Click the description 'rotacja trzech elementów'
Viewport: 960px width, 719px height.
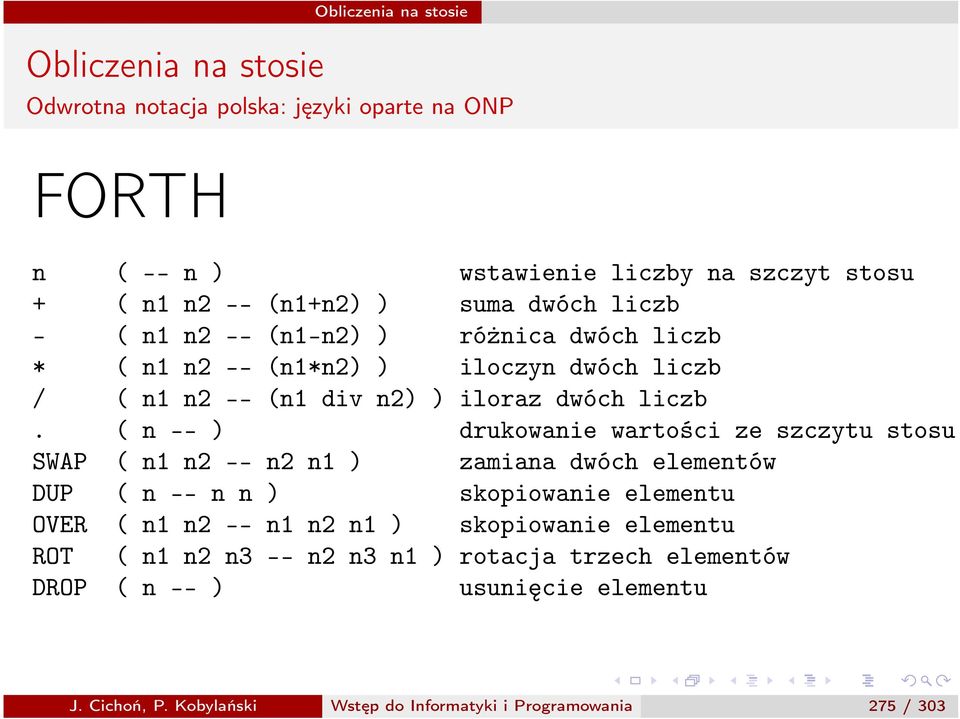624,556
